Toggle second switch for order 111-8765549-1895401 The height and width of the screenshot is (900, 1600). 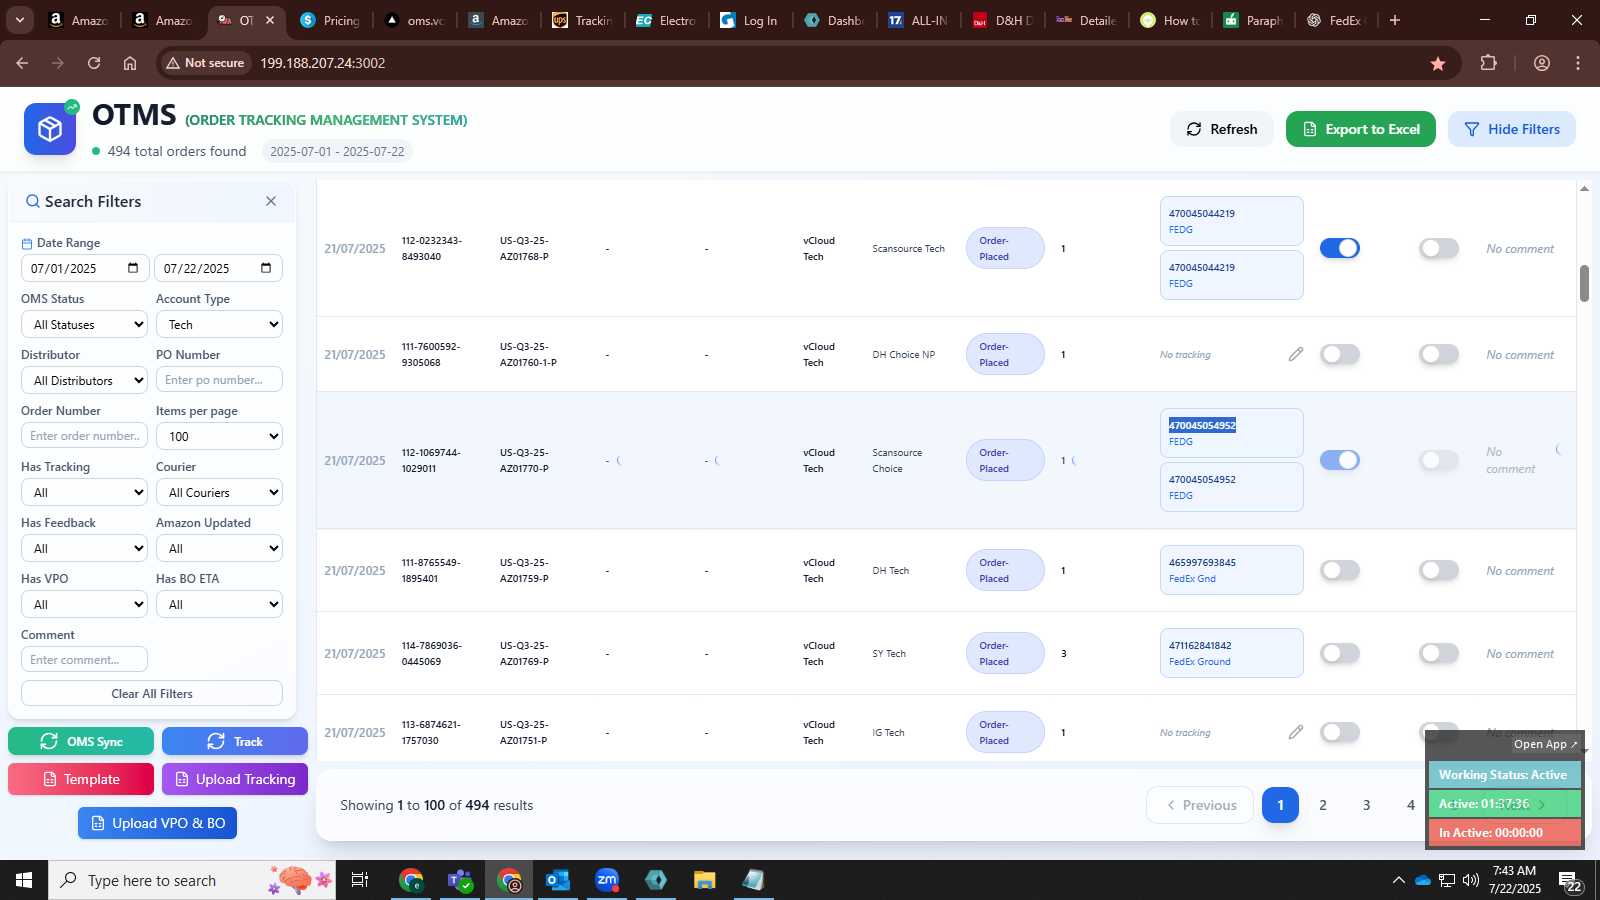pos(1439,570)
